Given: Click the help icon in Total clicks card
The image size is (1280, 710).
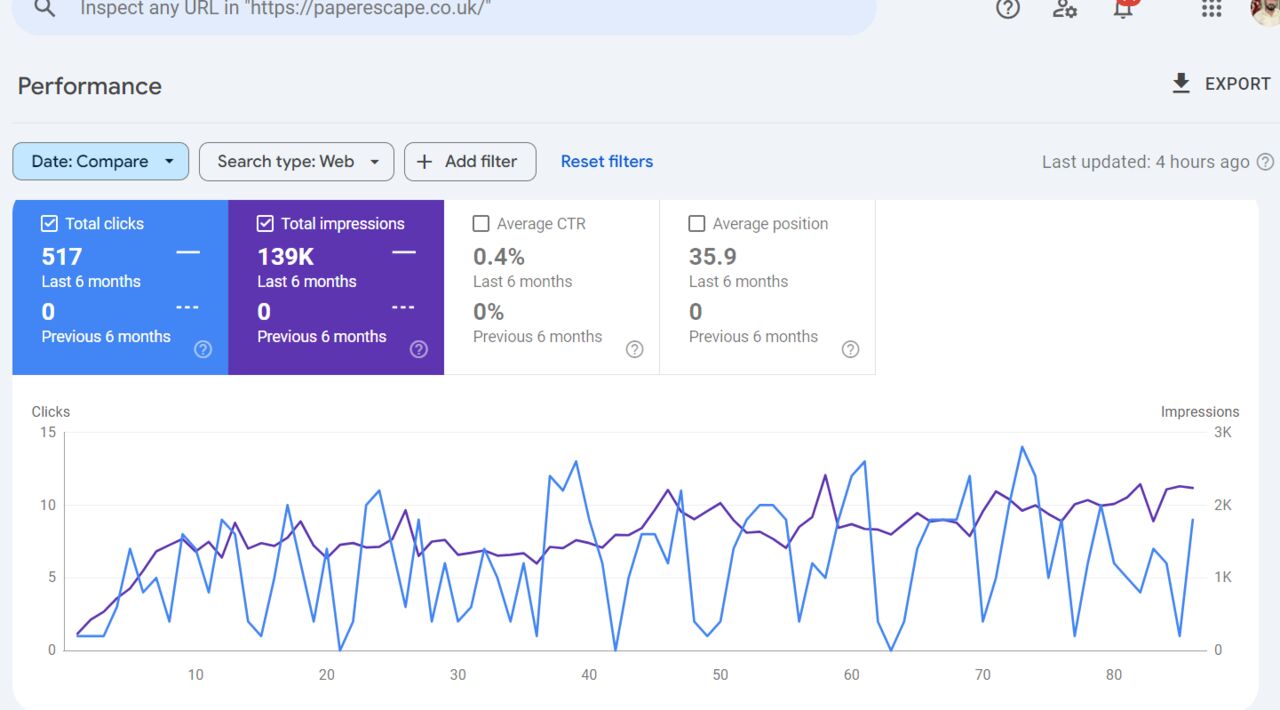Looking at the screenshot, I should point(203,349).
